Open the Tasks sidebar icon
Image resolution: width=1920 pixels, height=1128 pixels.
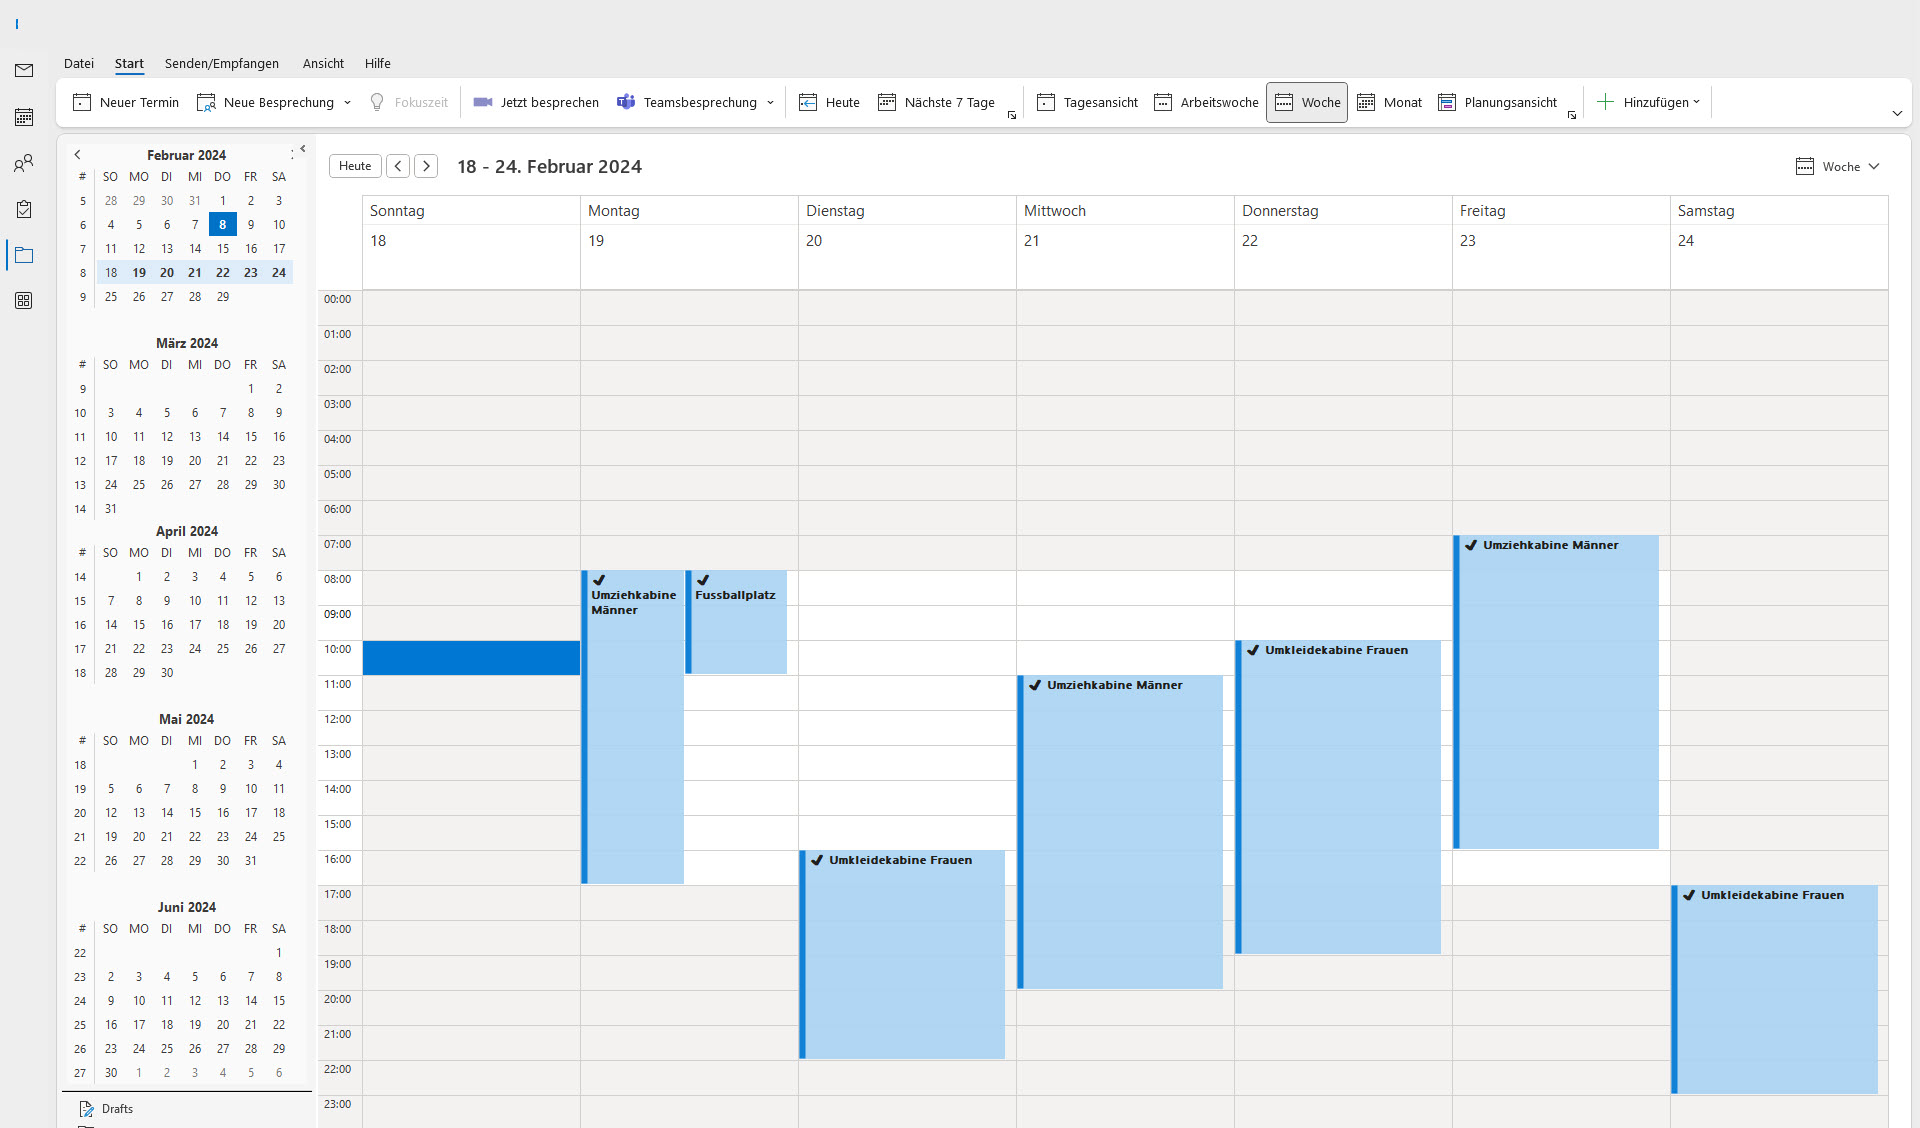[x=24, y=209]
